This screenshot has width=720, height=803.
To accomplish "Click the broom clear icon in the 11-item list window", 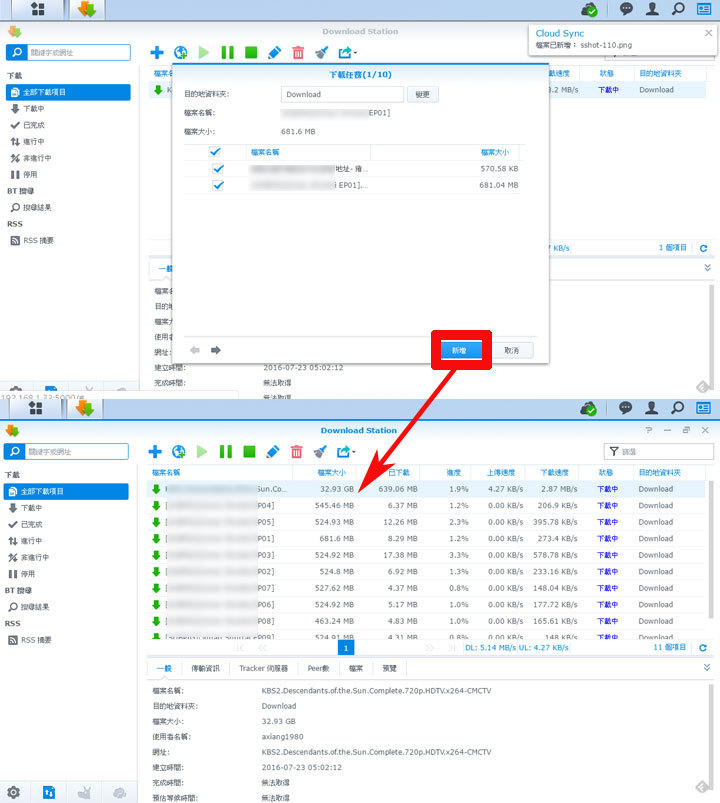I will pos(320,452).
